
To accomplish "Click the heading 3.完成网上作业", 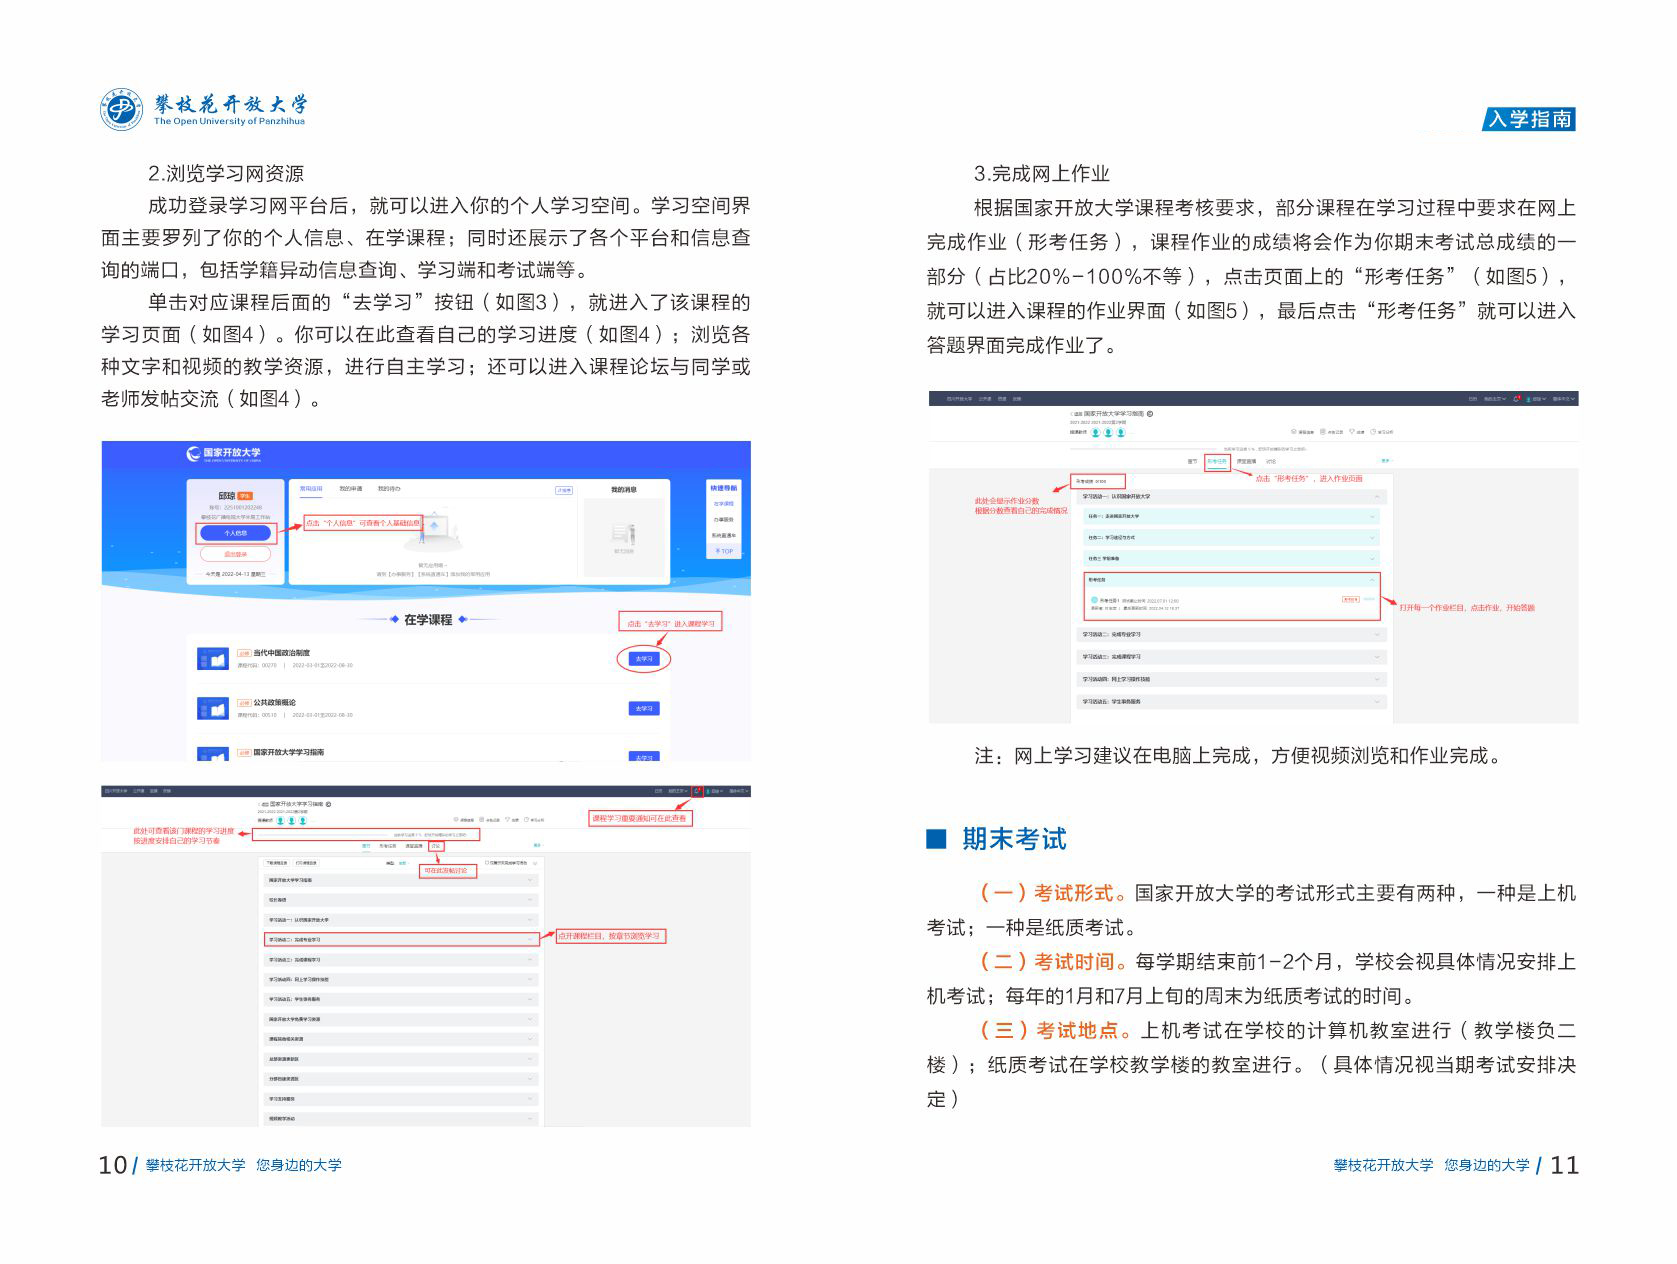I will click(1042, 174).
